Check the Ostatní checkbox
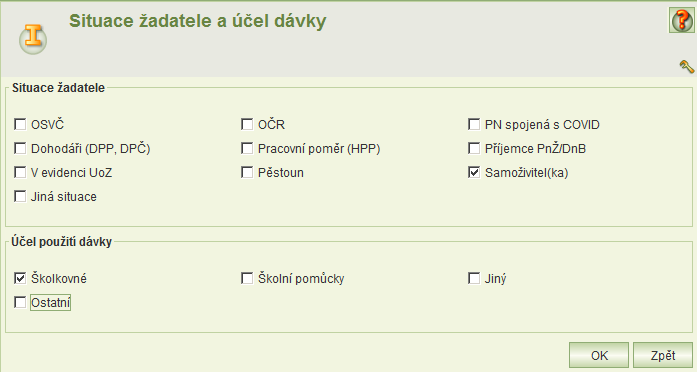The height and width of the screenshot is (372, 697). pyautogui.click(x=20, y=302)
